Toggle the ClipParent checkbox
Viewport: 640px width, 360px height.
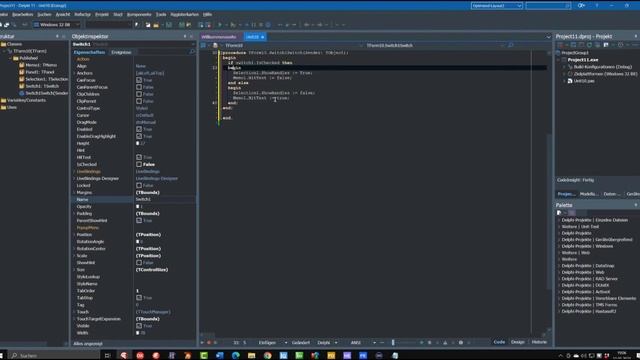(x=139, y=101)
